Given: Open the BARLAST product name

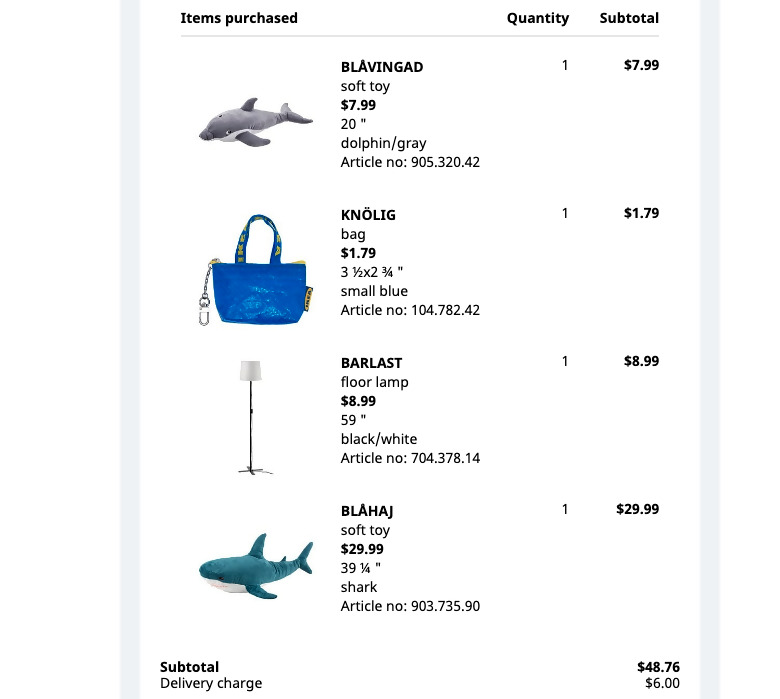Looking at the screenshot, I should click(371, 363).
